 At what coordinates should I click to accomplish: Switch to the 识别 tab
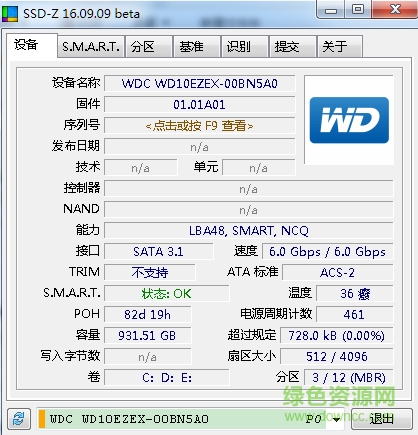(x=245, y=47)
